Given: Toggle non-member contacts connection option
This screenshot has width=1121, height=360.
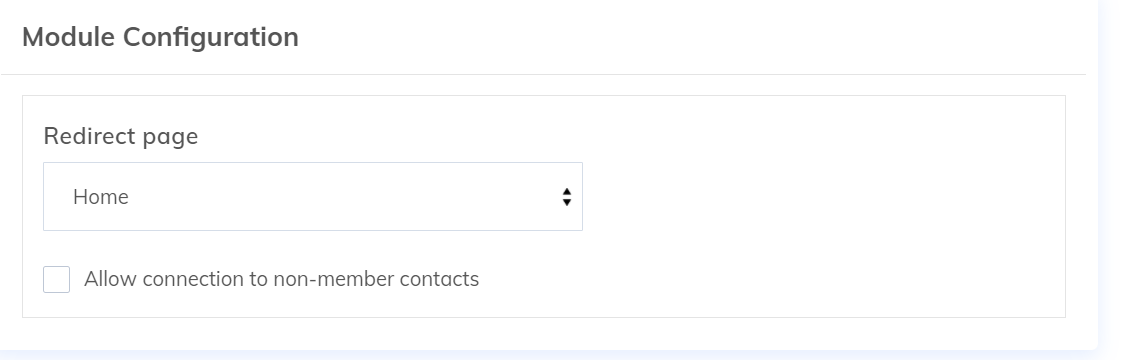Looking at the screenshot, I should tap(56, 279).
